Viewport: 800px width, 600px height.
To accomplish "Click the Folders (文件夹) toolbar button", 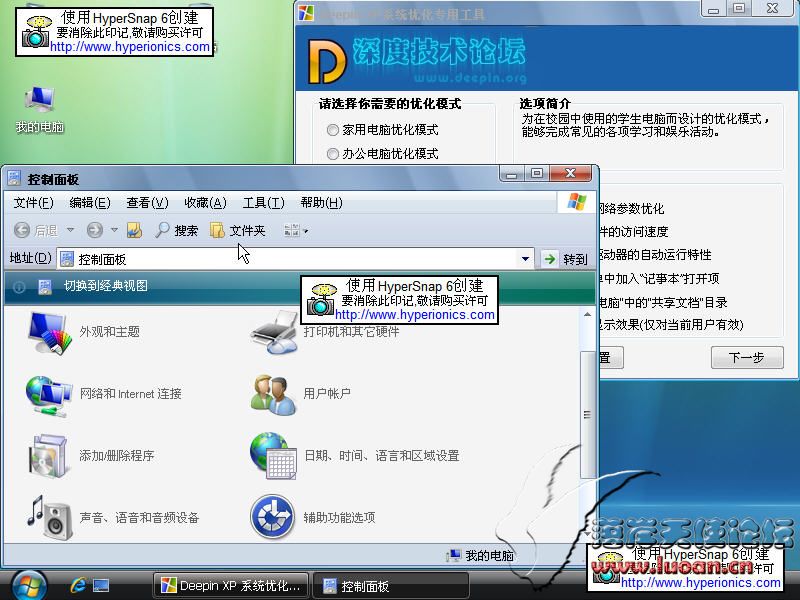I will point(237,231).
